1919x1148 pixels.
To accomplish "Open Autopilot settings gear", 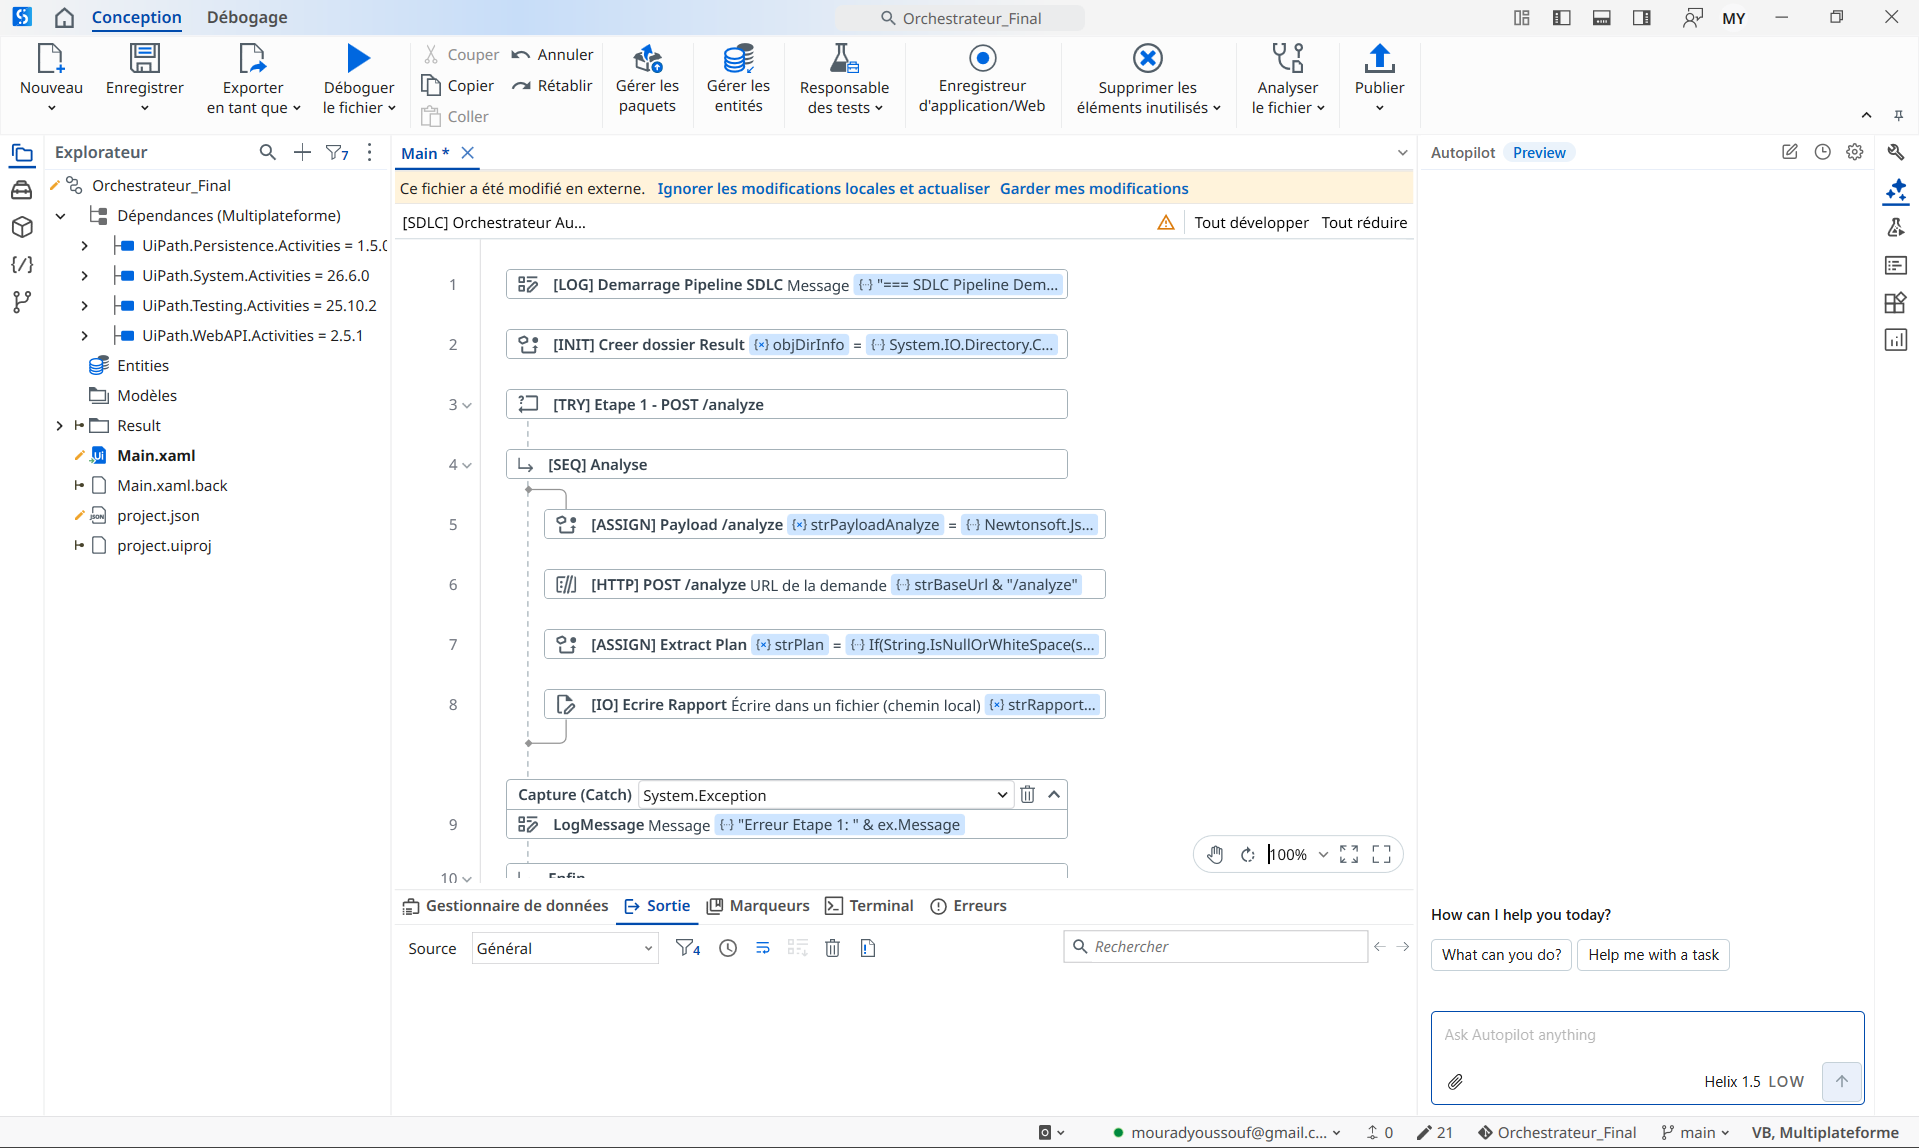I will 1855,152.
